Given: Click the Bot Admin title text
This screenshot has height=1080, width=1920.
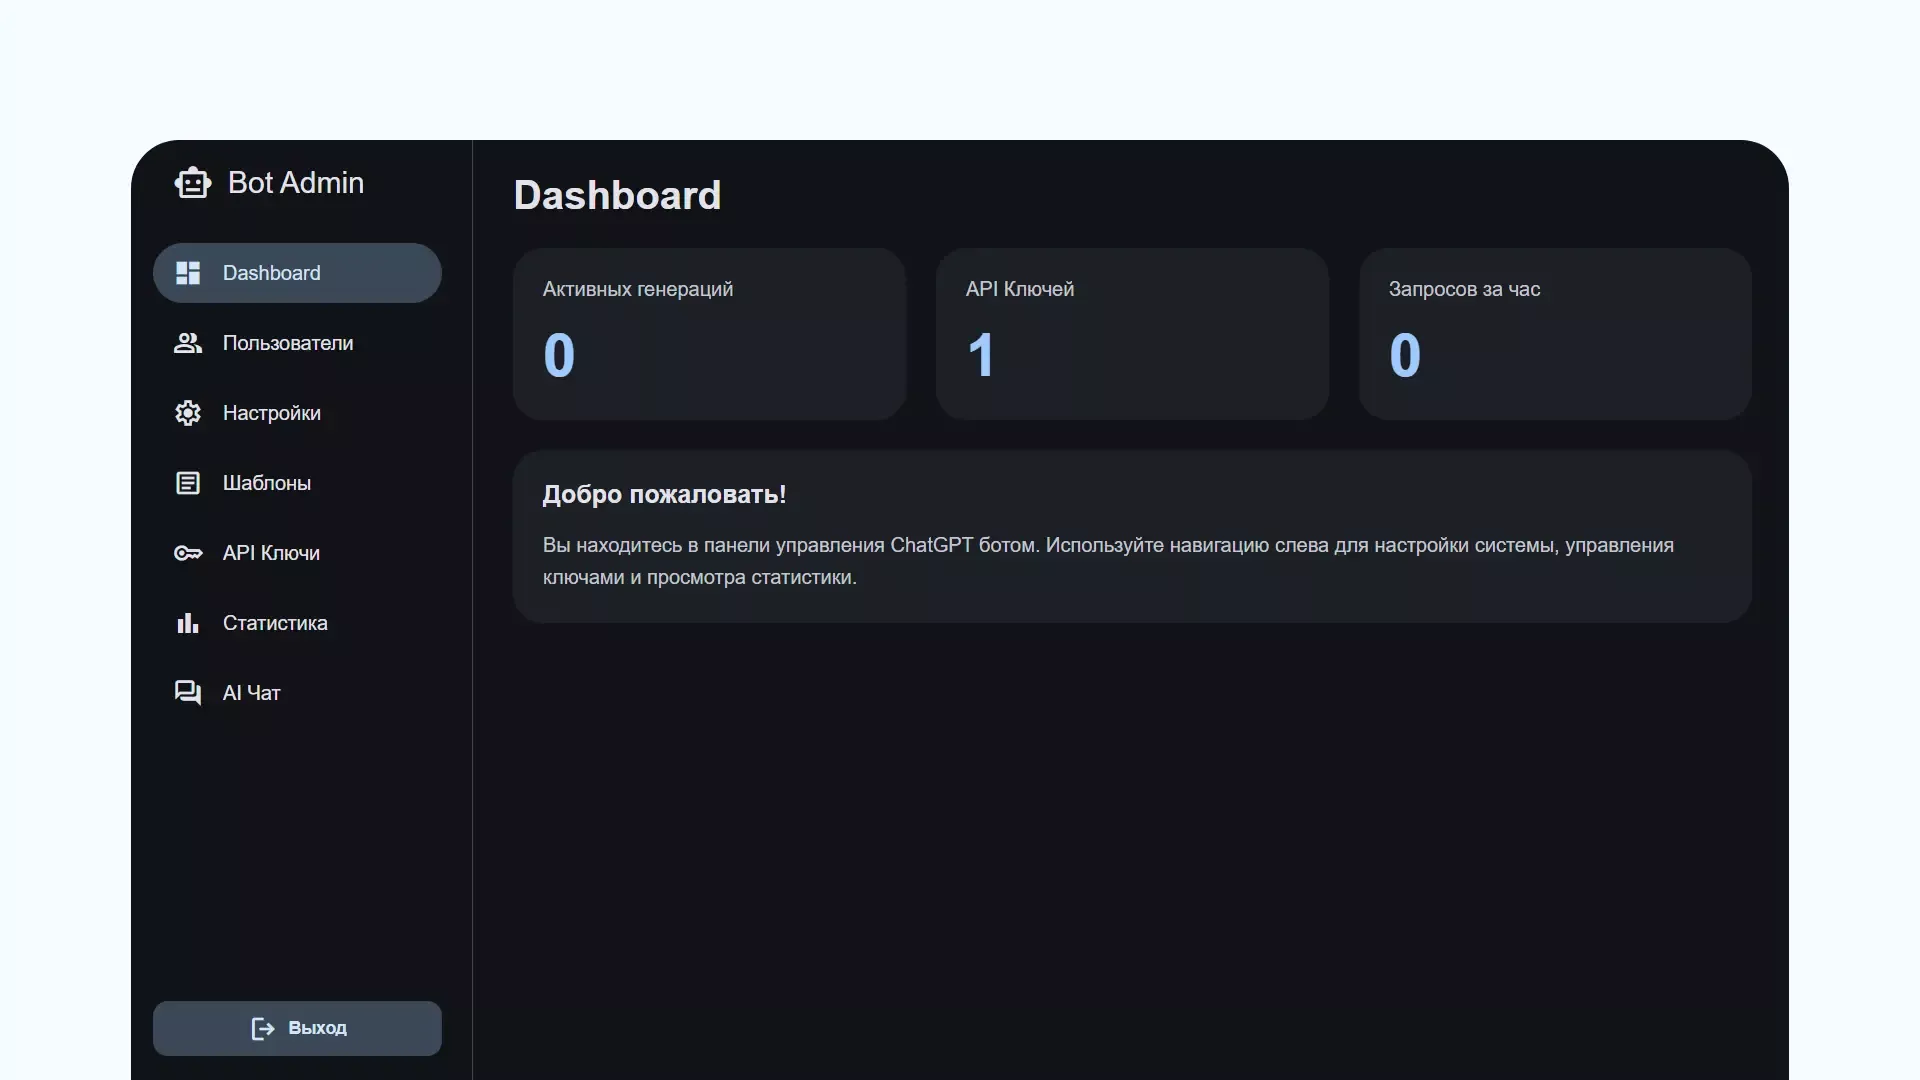Looking at the screenshot, I should tap(296, 183).
